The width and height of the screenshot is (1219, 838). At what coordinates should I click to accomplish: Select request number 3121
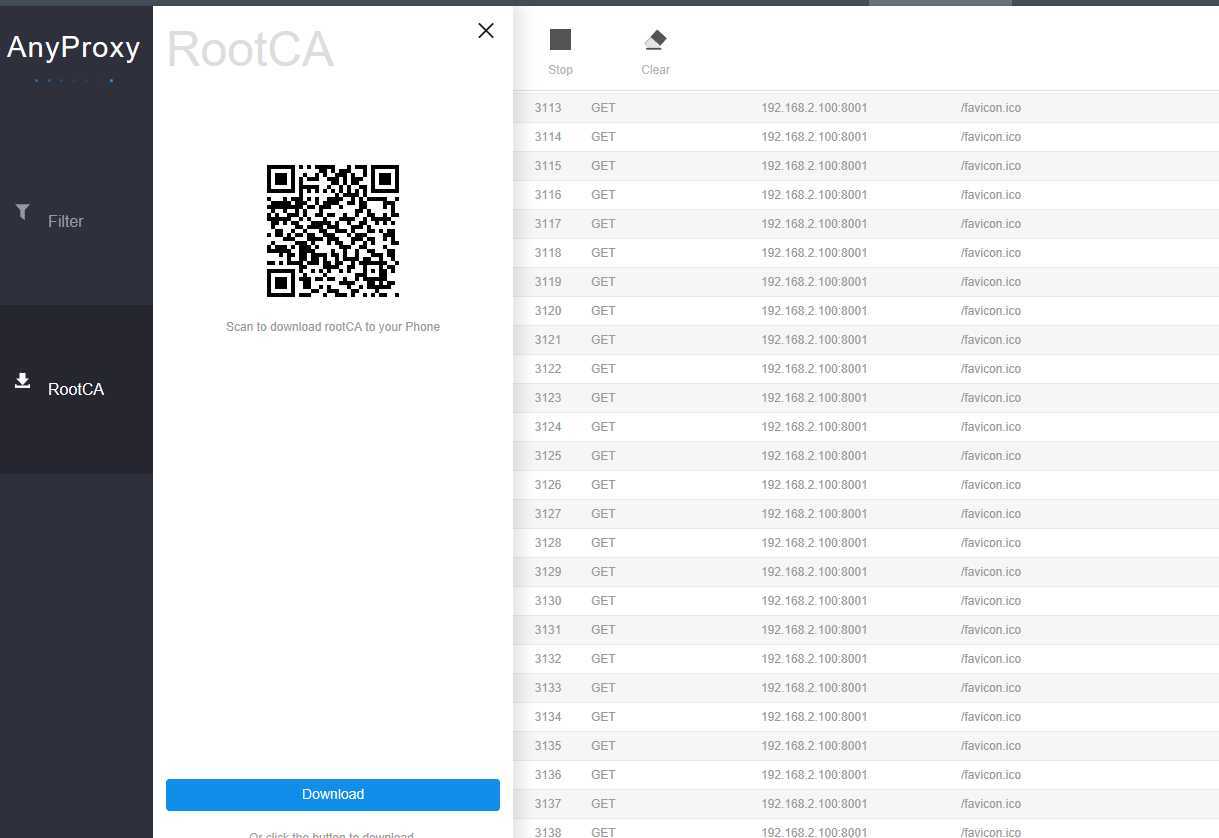[548, 340]
